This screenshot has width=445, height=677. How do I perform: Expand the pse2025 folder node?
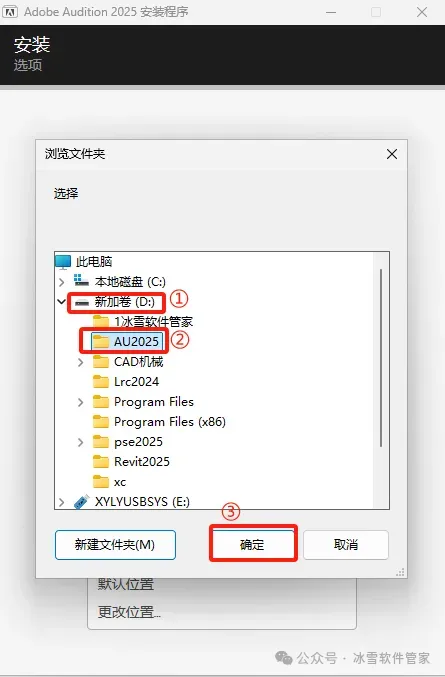[81, 442]
